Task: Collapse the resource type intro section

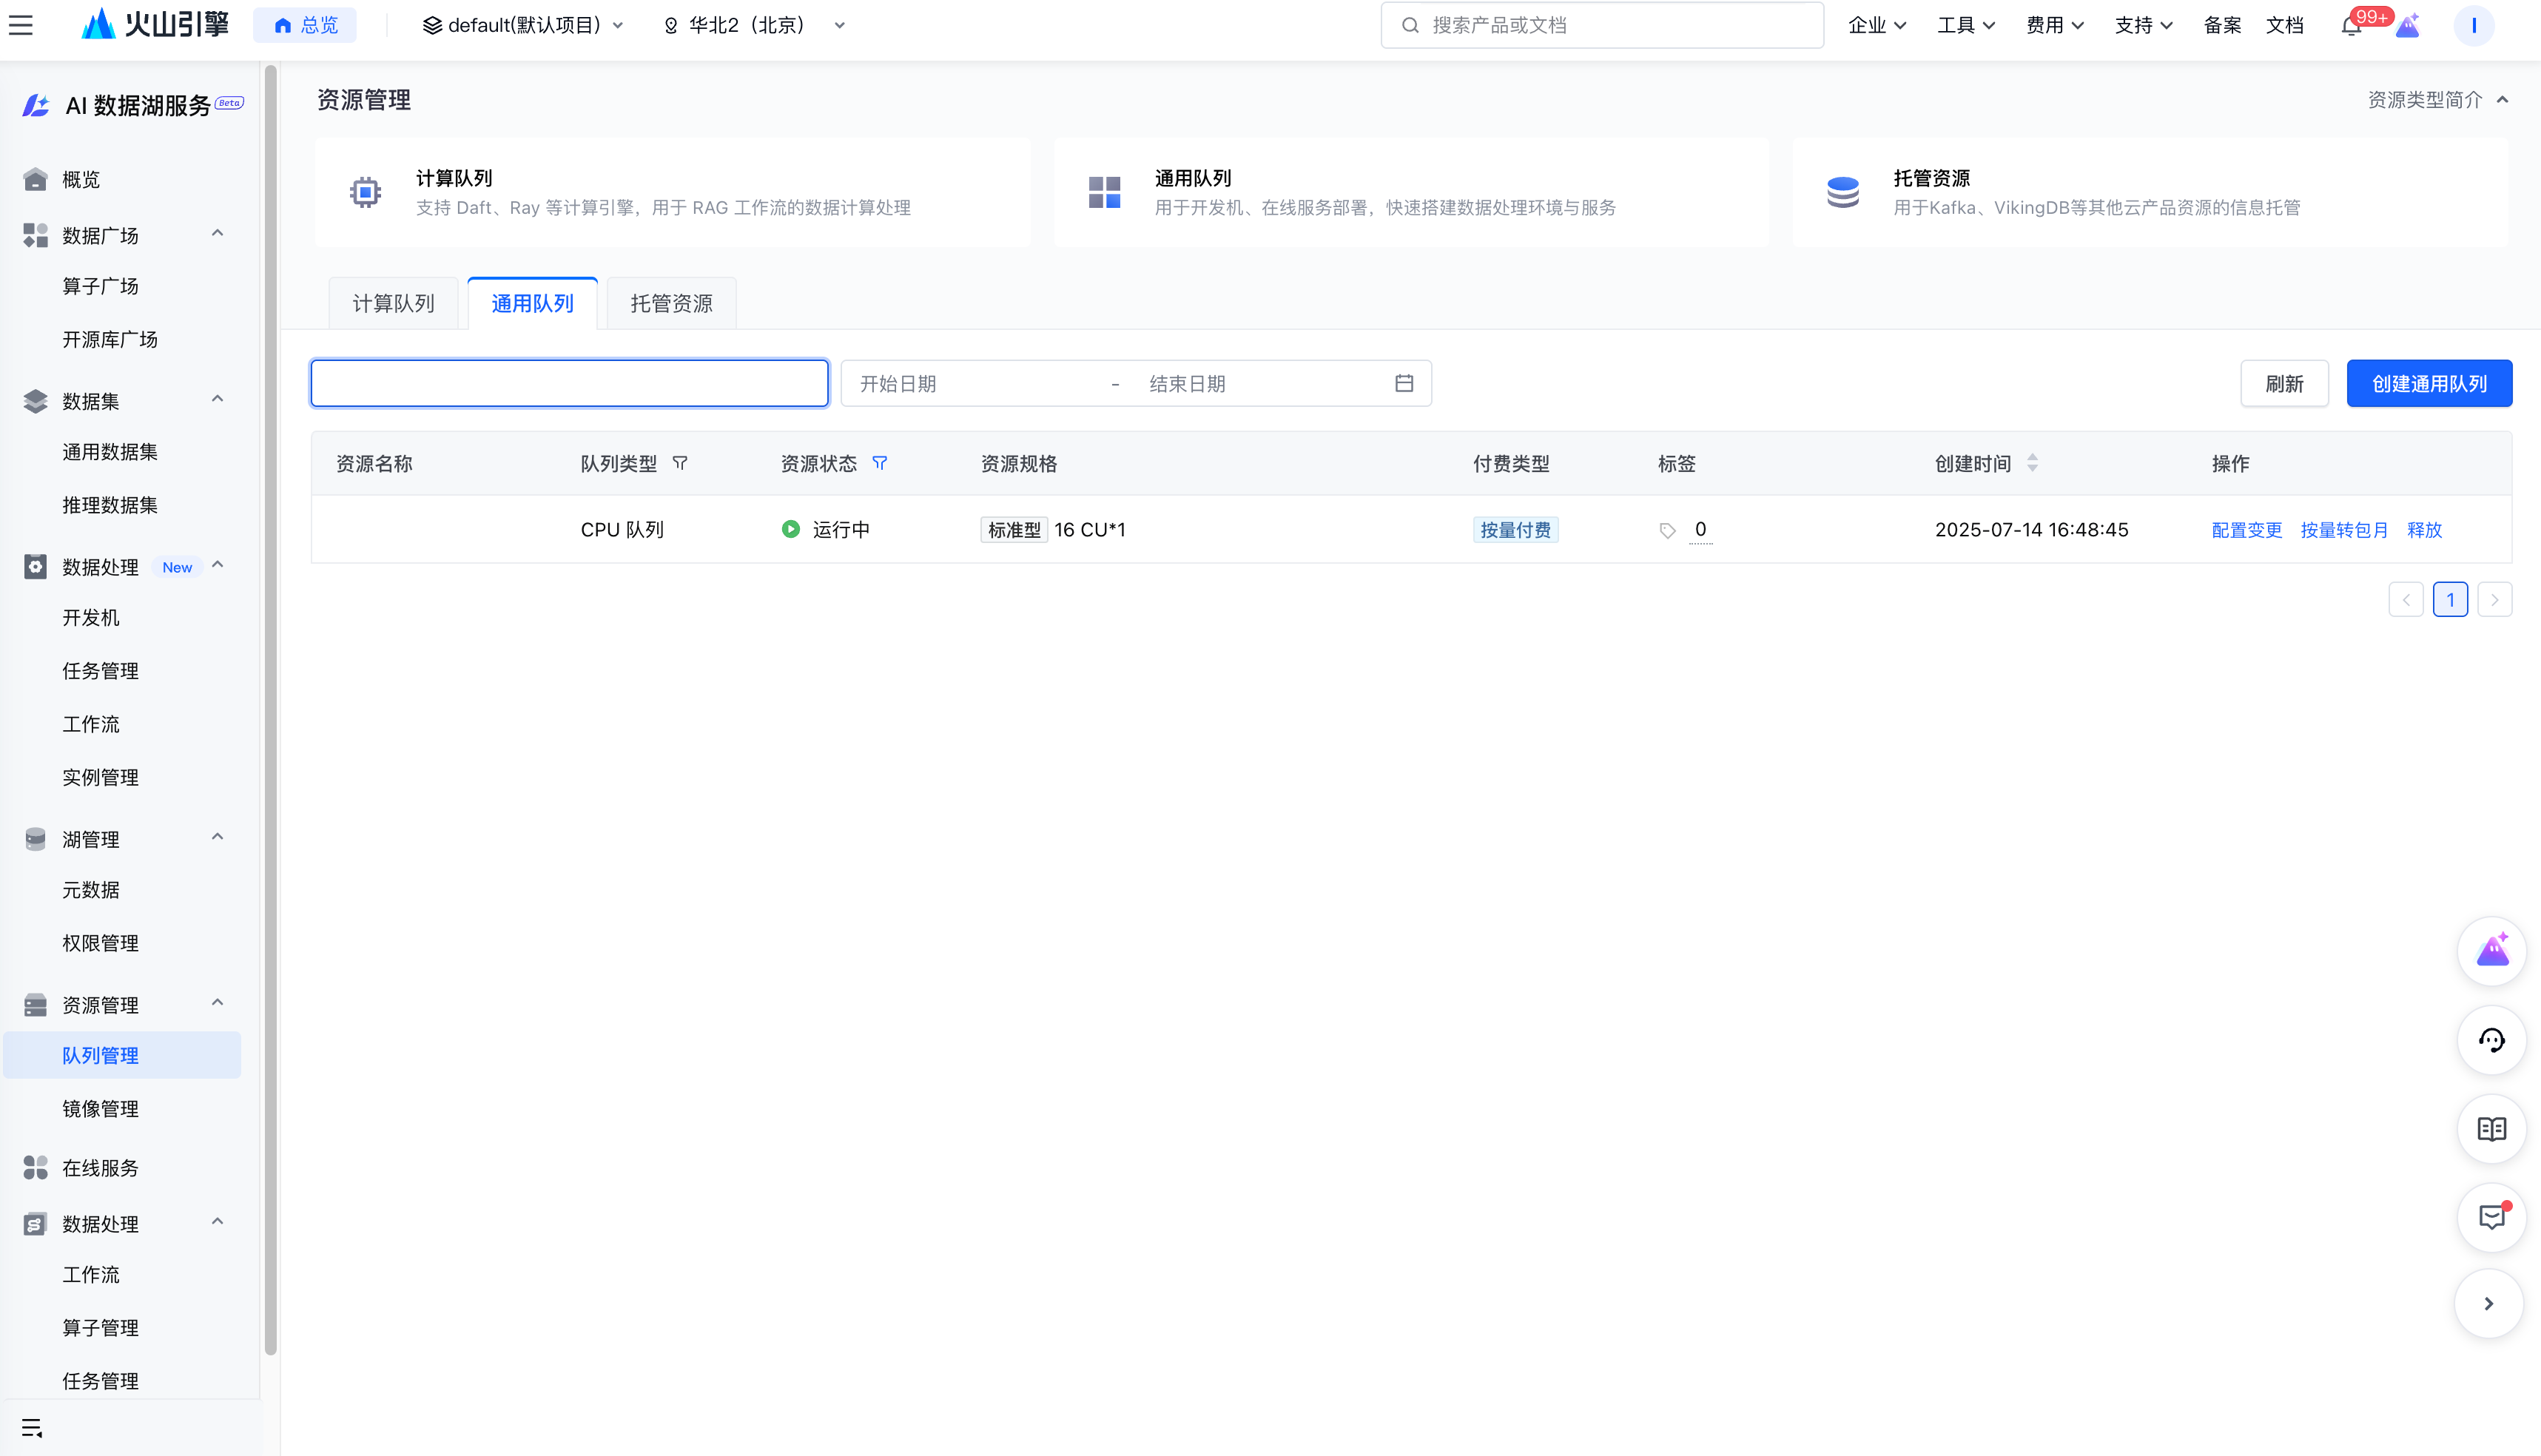Action: [2502, 100]
